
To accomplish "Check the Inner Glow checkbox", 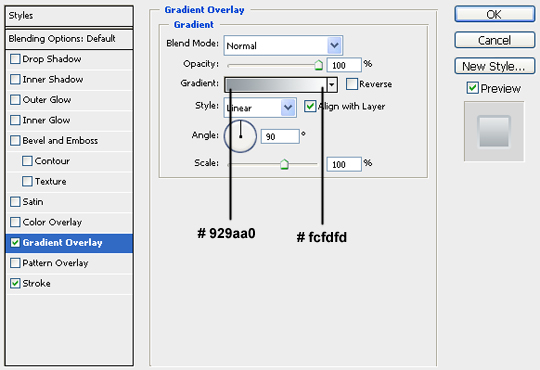I will click(x=15, y=120).
